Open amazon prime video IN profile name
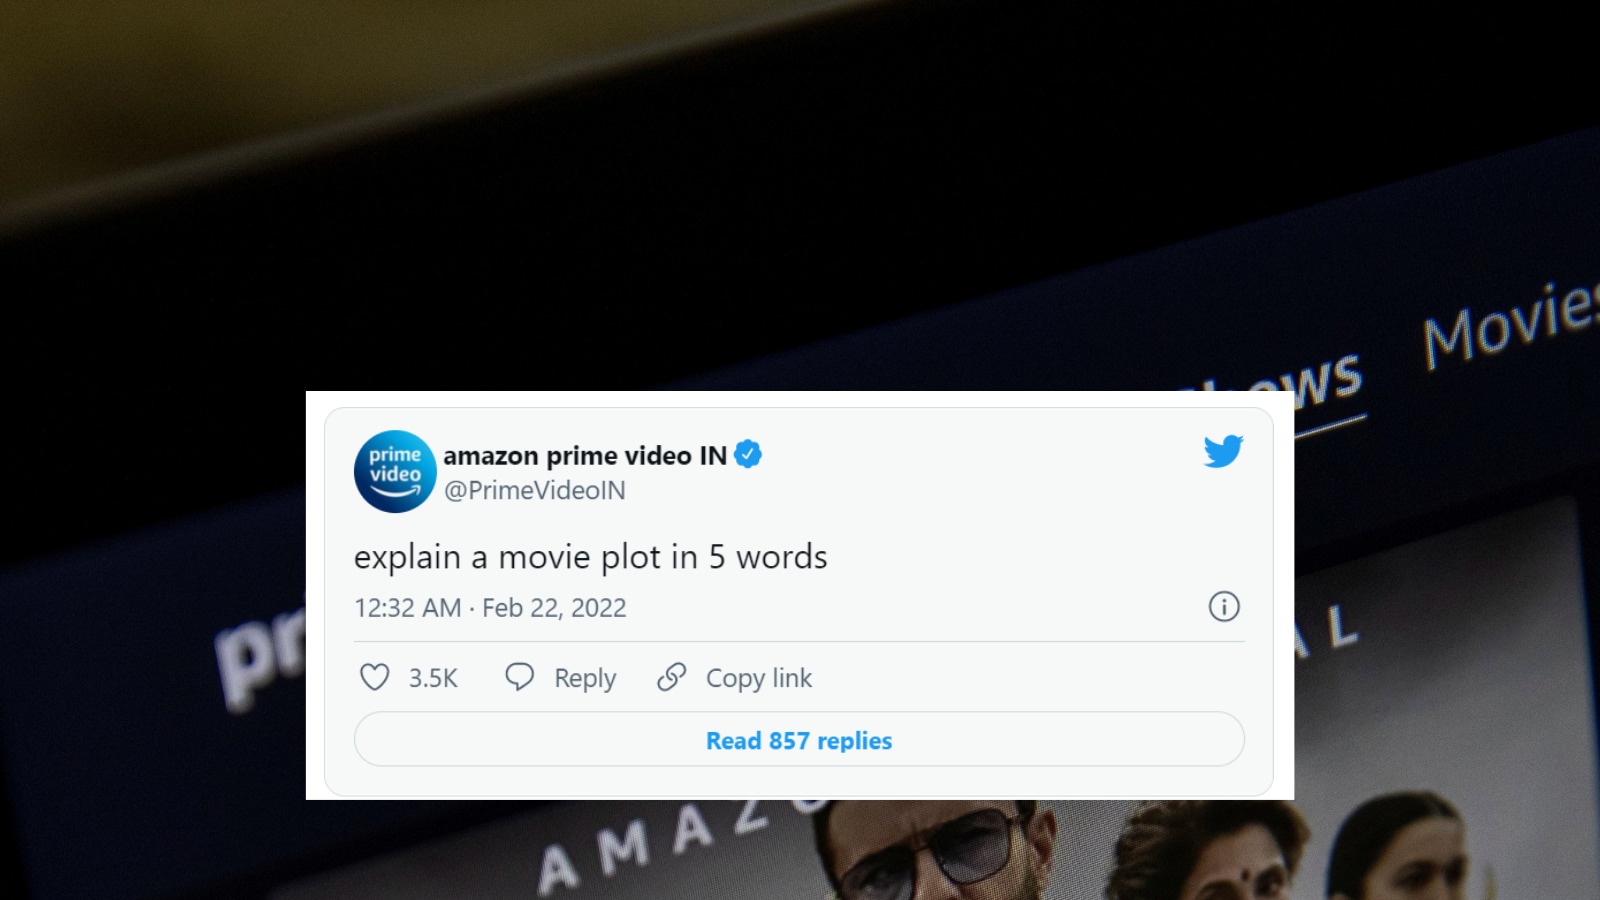1600x900 pixels. [x=585, y=455]
